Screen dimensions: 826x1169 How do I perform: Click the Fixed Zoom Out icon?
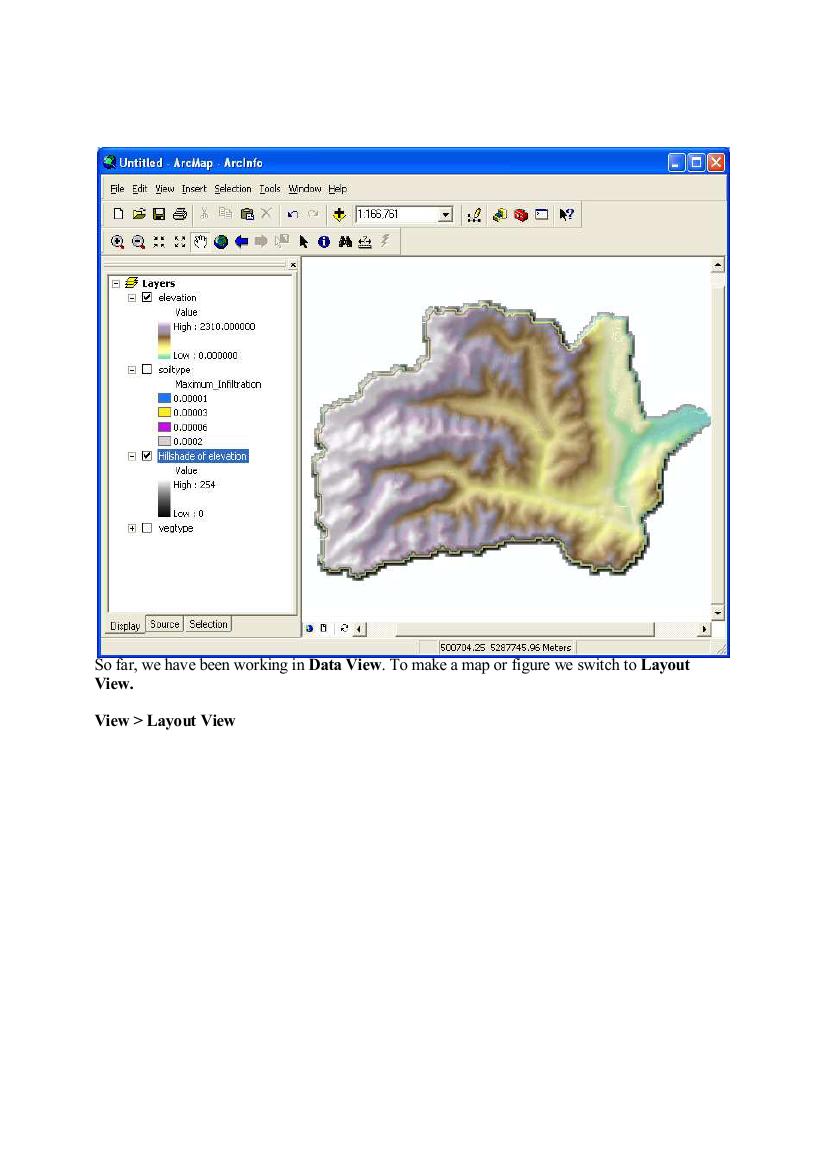180,242
